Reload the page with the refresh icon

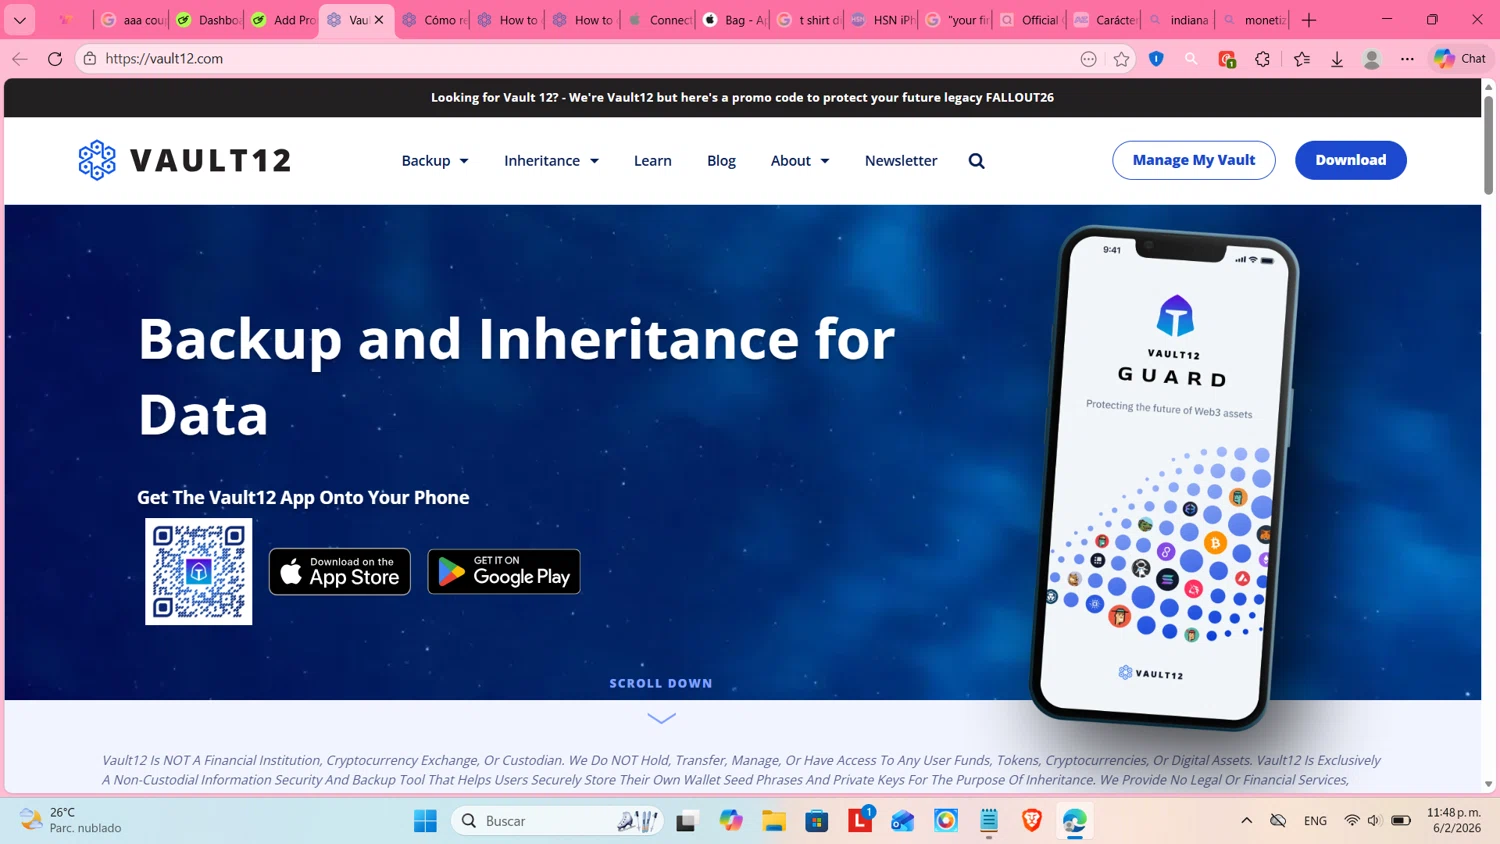tap(55, 59)
